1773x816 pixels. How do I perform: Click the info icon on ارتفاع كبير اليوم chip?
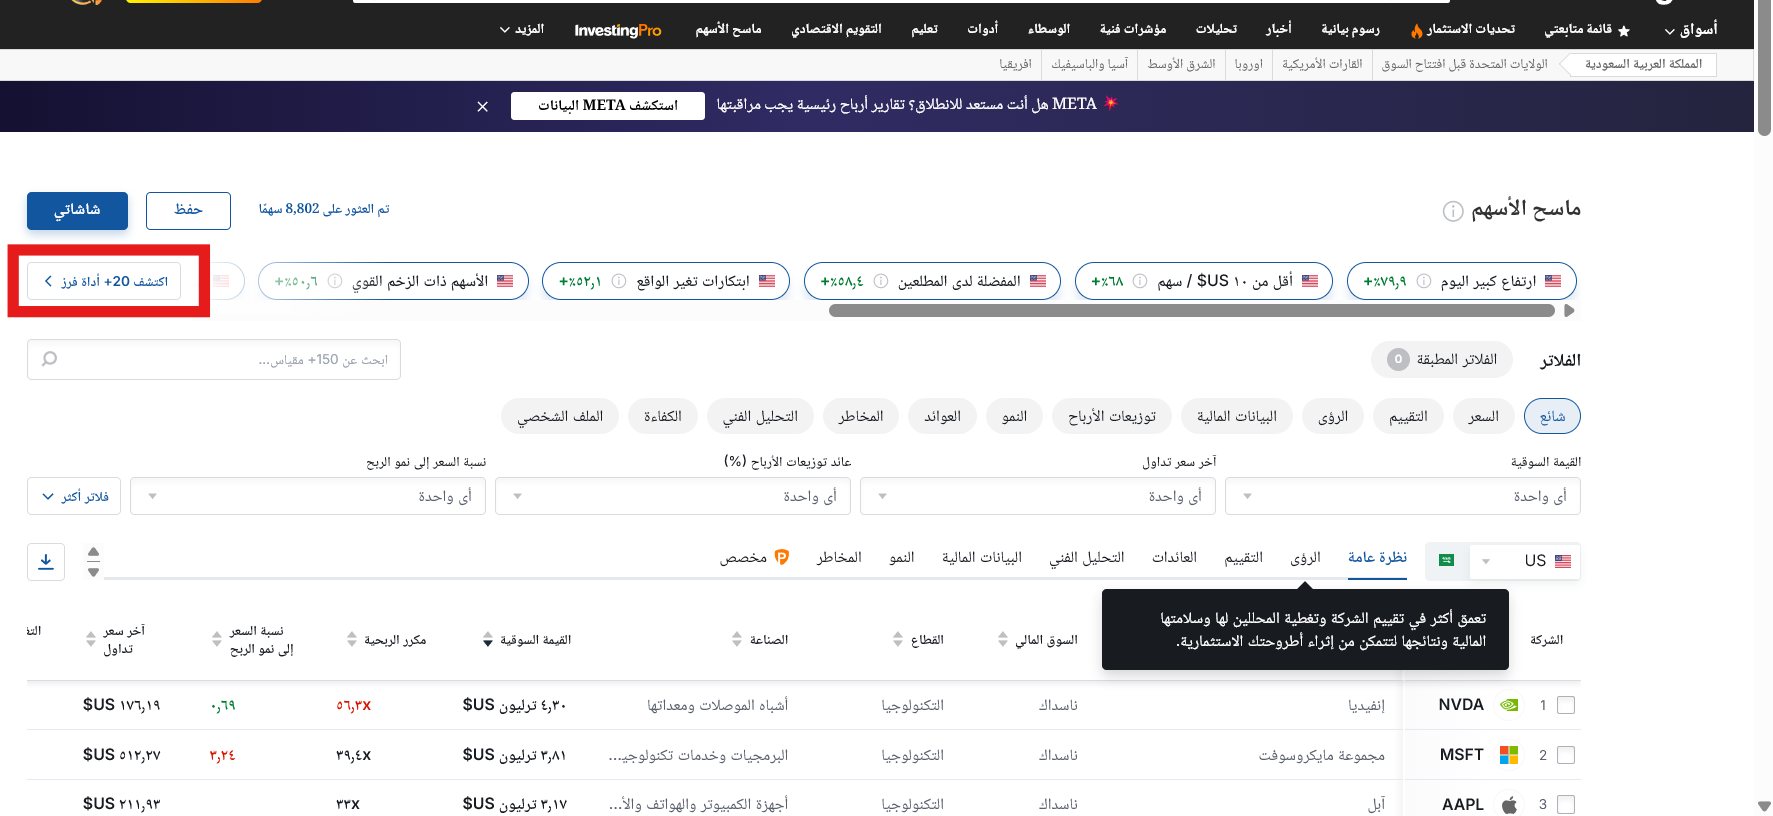pyautogui.click(x=1424, y=281)
